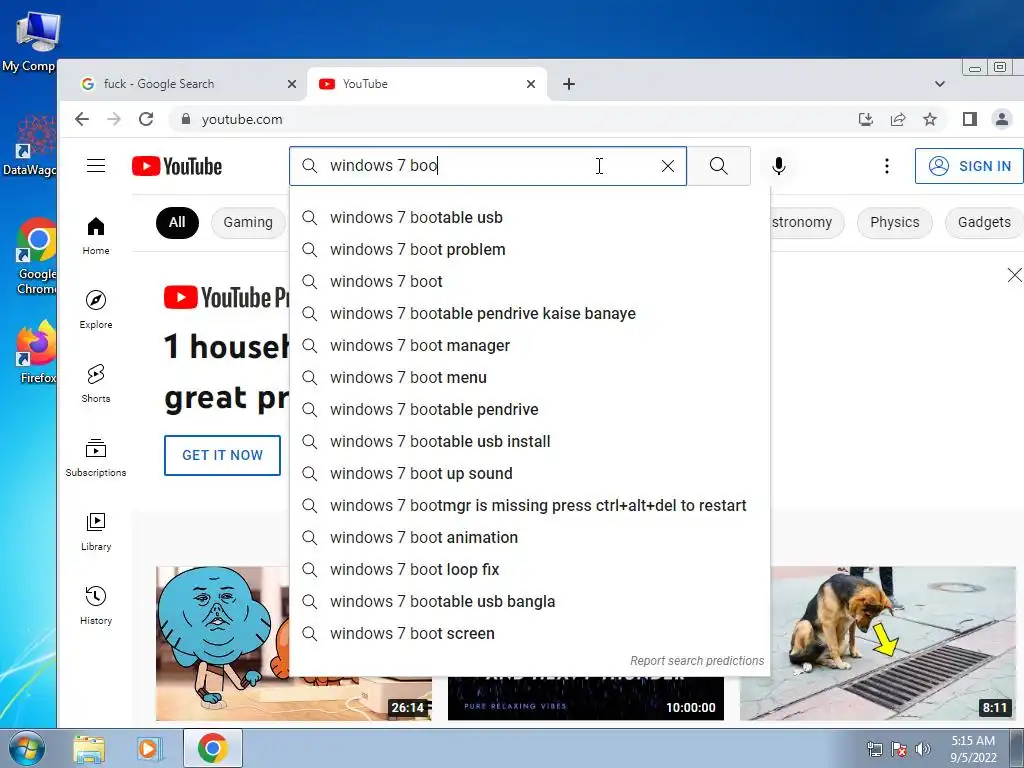The image size is (1024, 768).
Task: Start voice search with the microphone icon
Action: 778,166
